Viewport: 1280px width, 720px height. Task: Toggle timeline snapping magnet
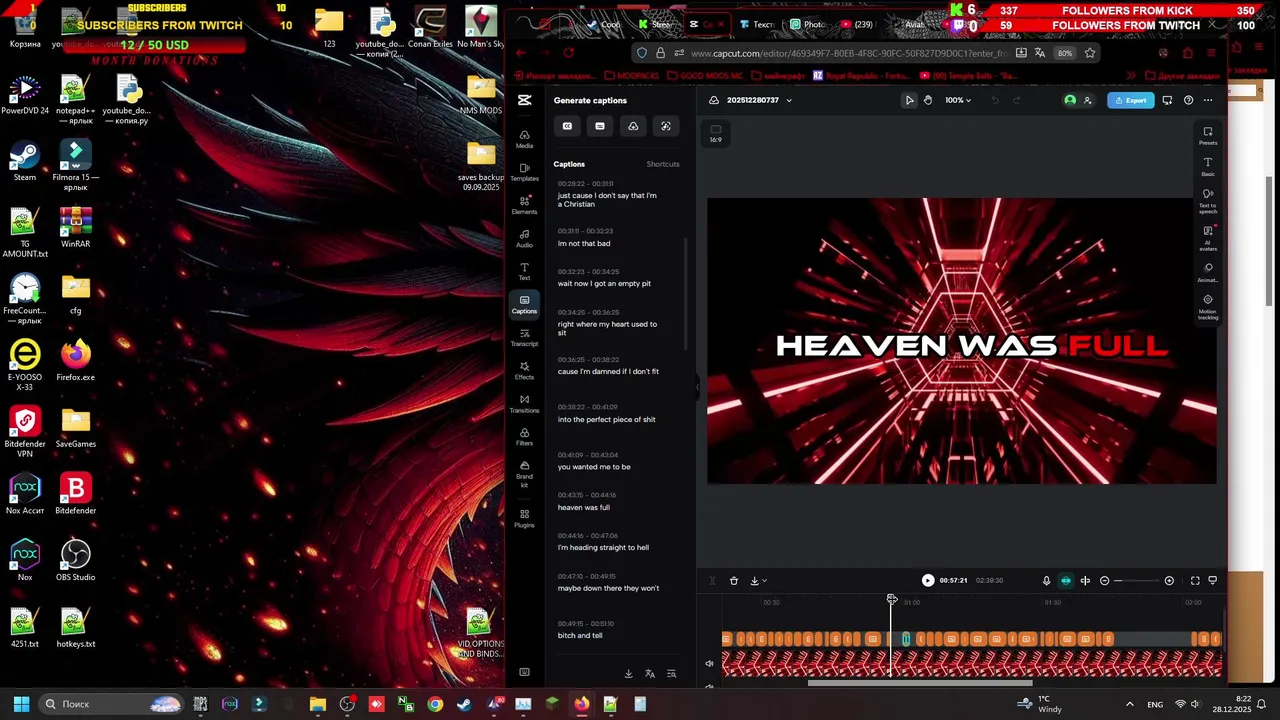click(x=1066, y=580)
